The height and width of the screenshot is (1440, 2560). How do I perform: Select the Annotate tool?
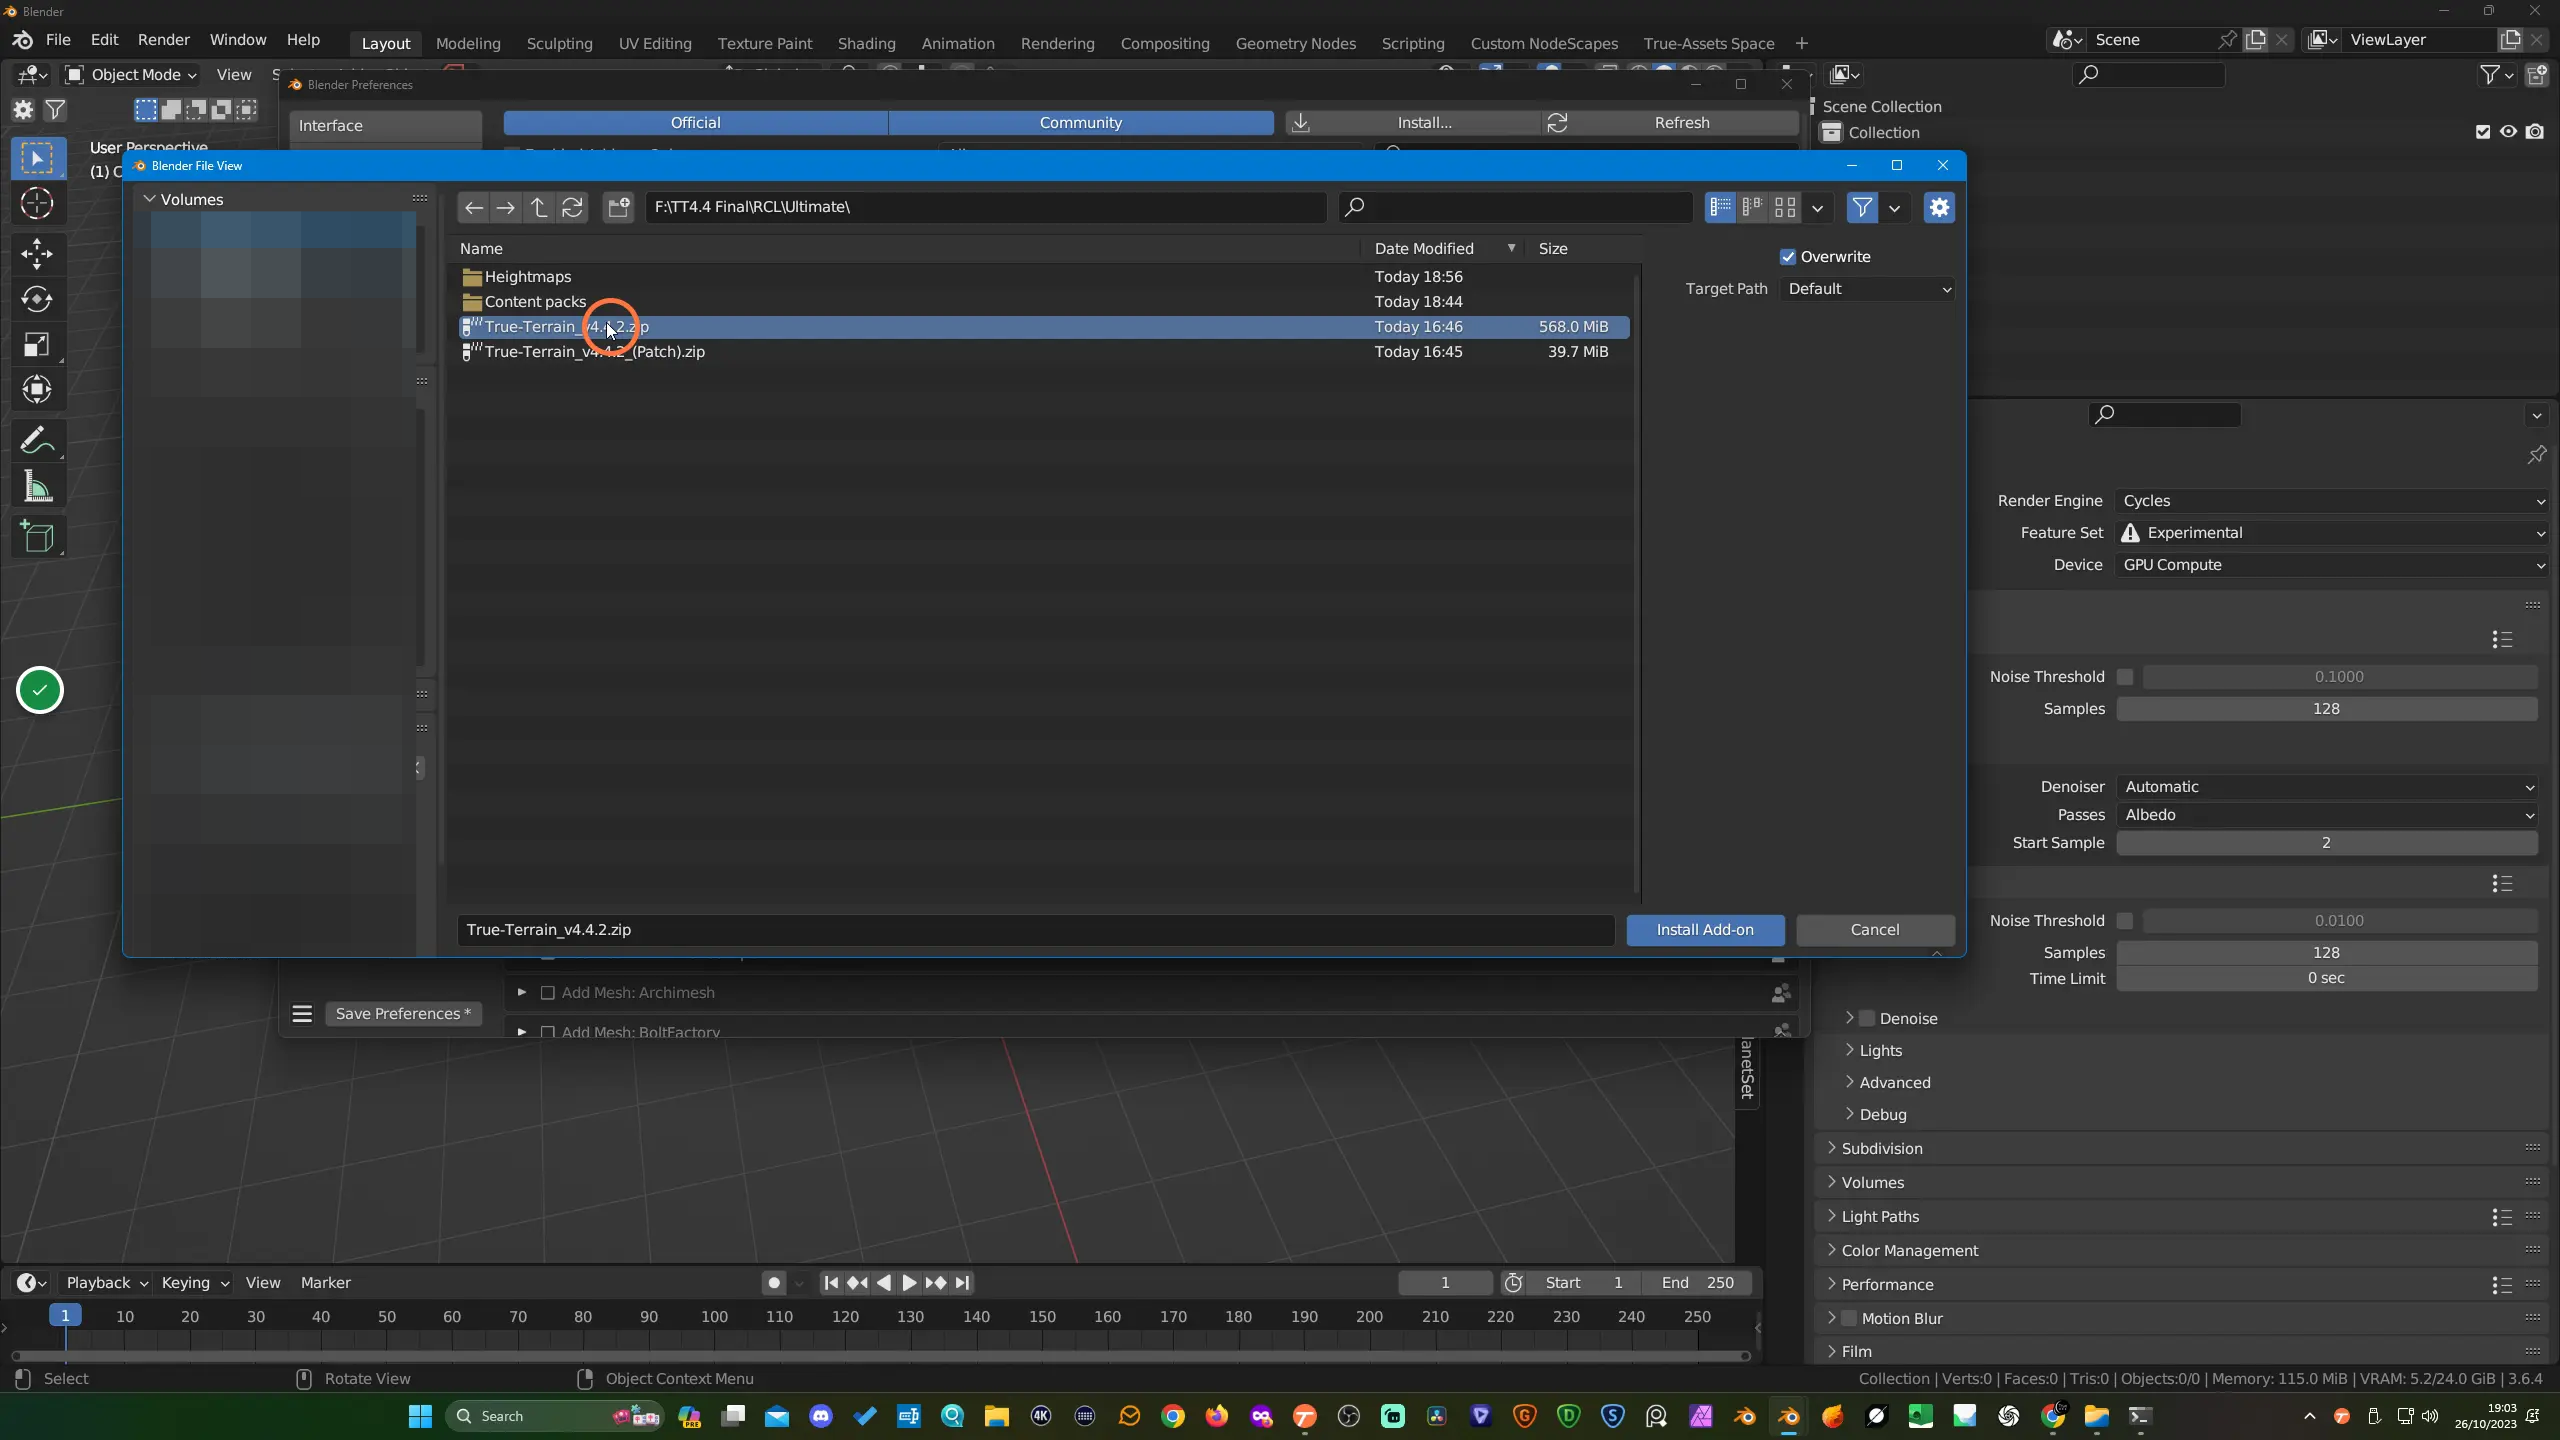pyautogui.click(x=37, y=440)
